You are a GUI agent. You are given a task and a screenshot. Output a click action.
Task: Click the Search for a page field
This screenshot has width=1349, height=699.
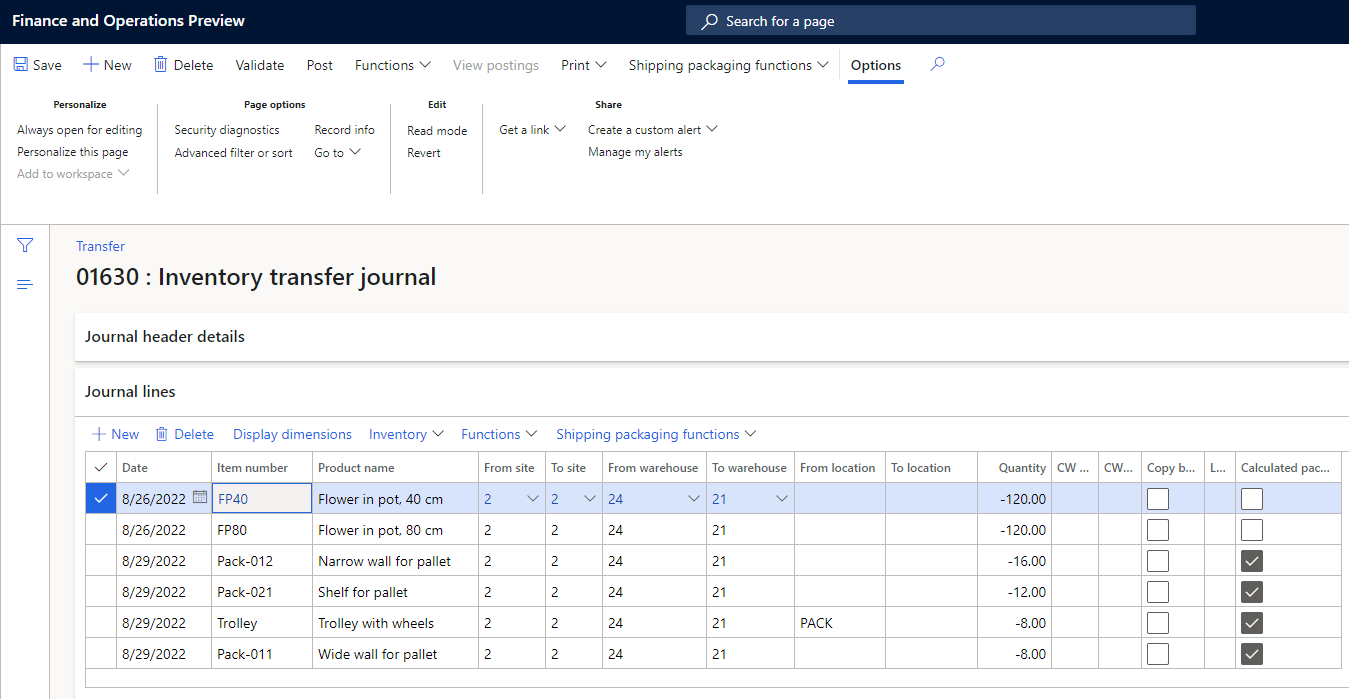pyautogui.click(x=940, y=21)
